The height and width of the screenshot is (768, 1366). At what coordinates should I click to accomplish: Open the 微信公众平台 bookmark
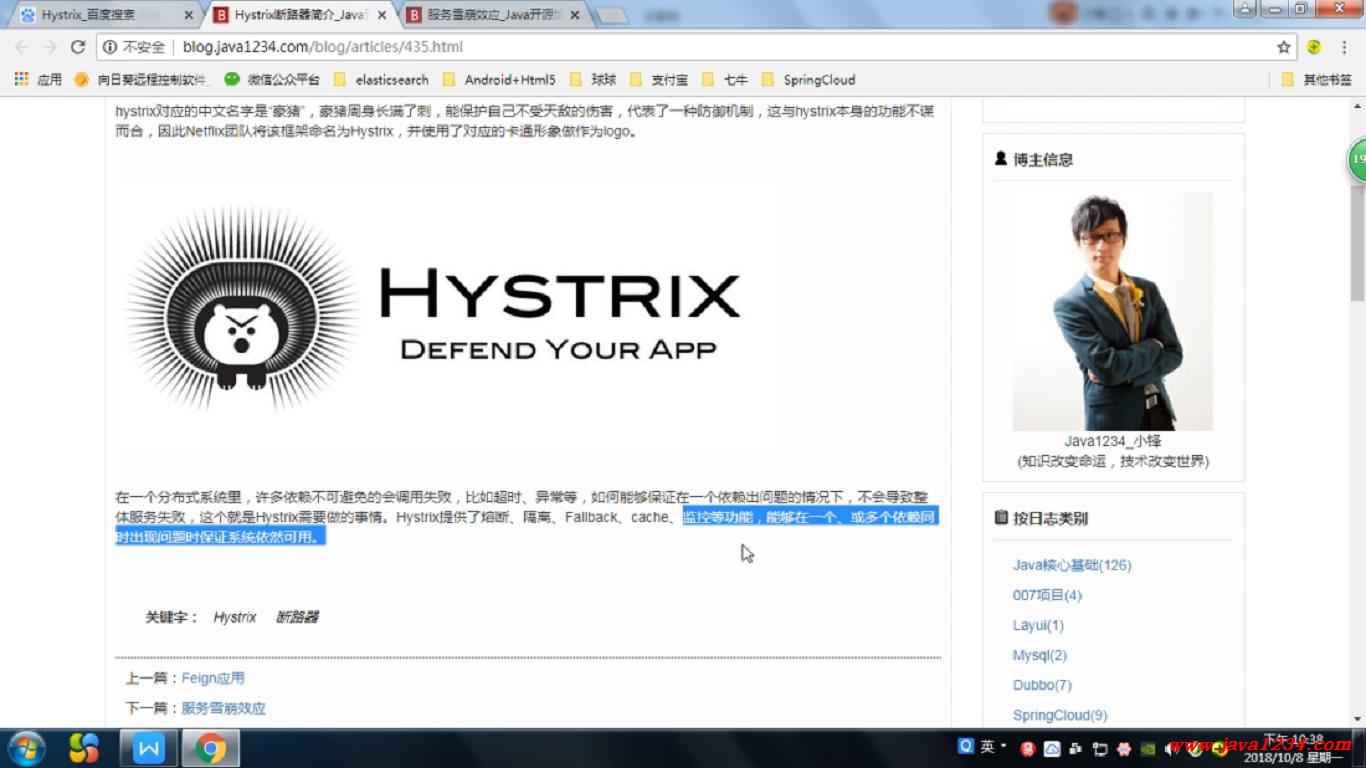[x=272, y=80]
